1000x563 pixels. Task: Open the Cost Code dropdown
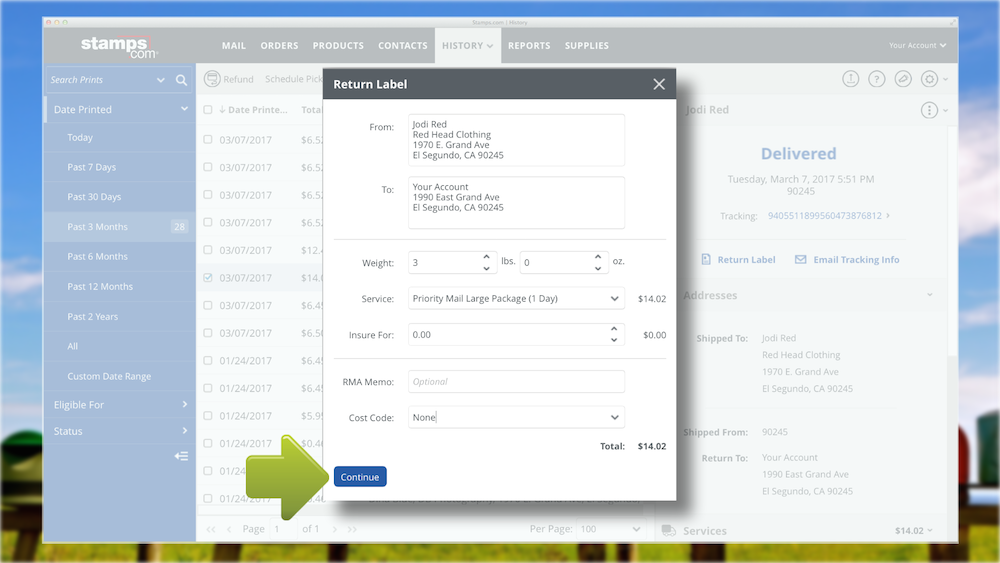[516, 418]
